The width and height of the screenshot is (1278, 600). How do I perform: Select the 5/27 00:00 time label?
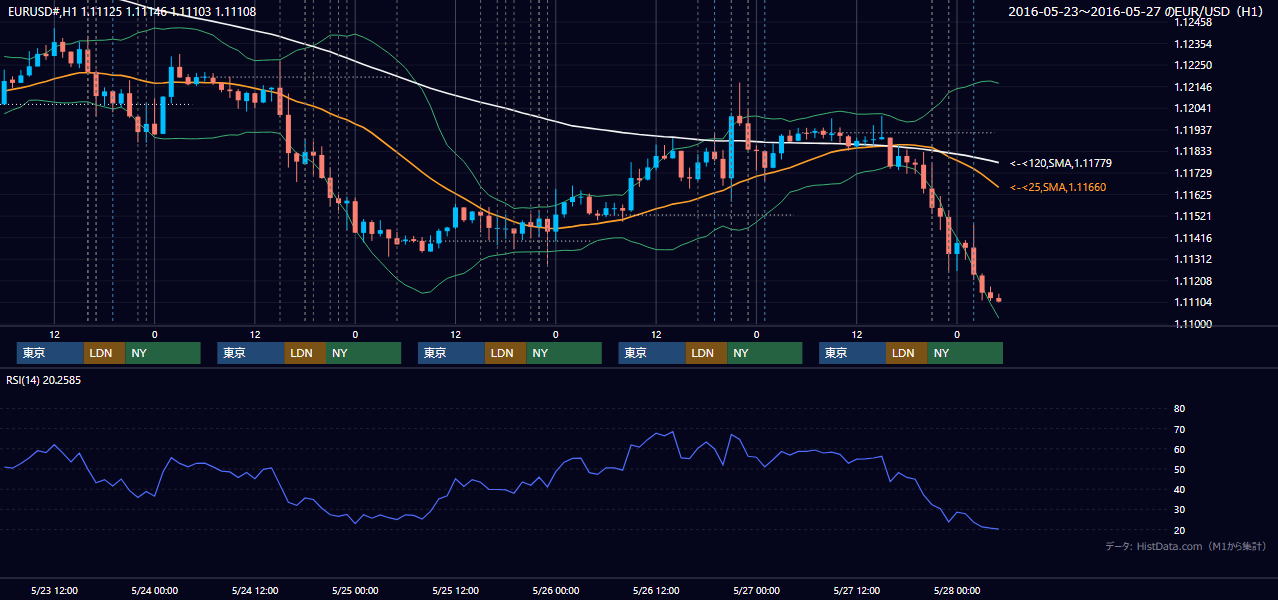click(756, 590)
